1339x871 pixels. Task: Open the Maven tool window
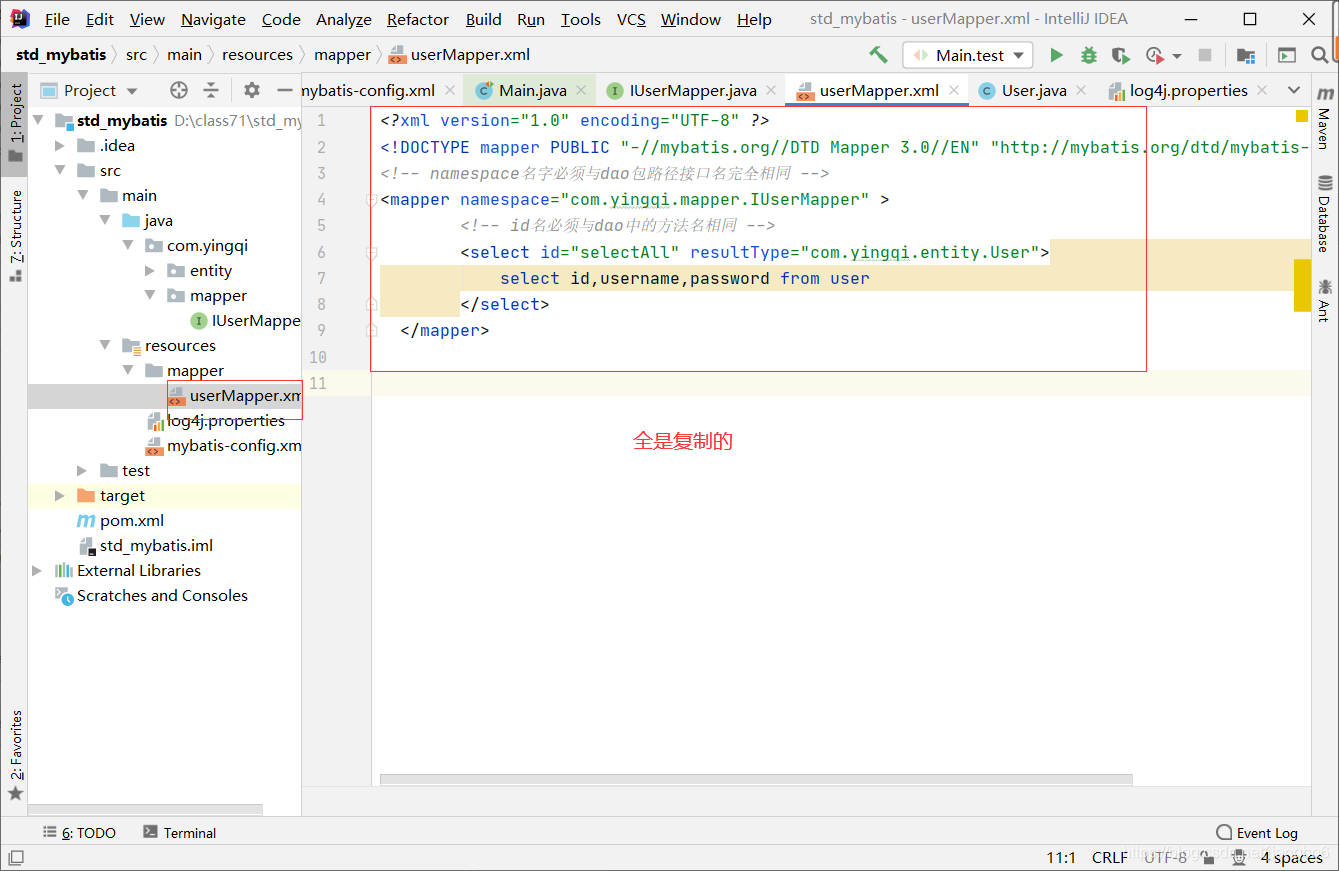pos(1324,121)
